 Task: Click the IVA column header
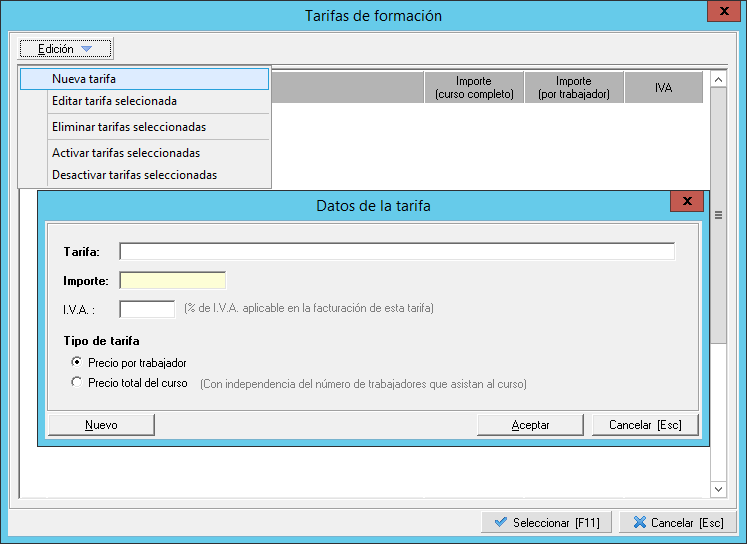point(663,87)
